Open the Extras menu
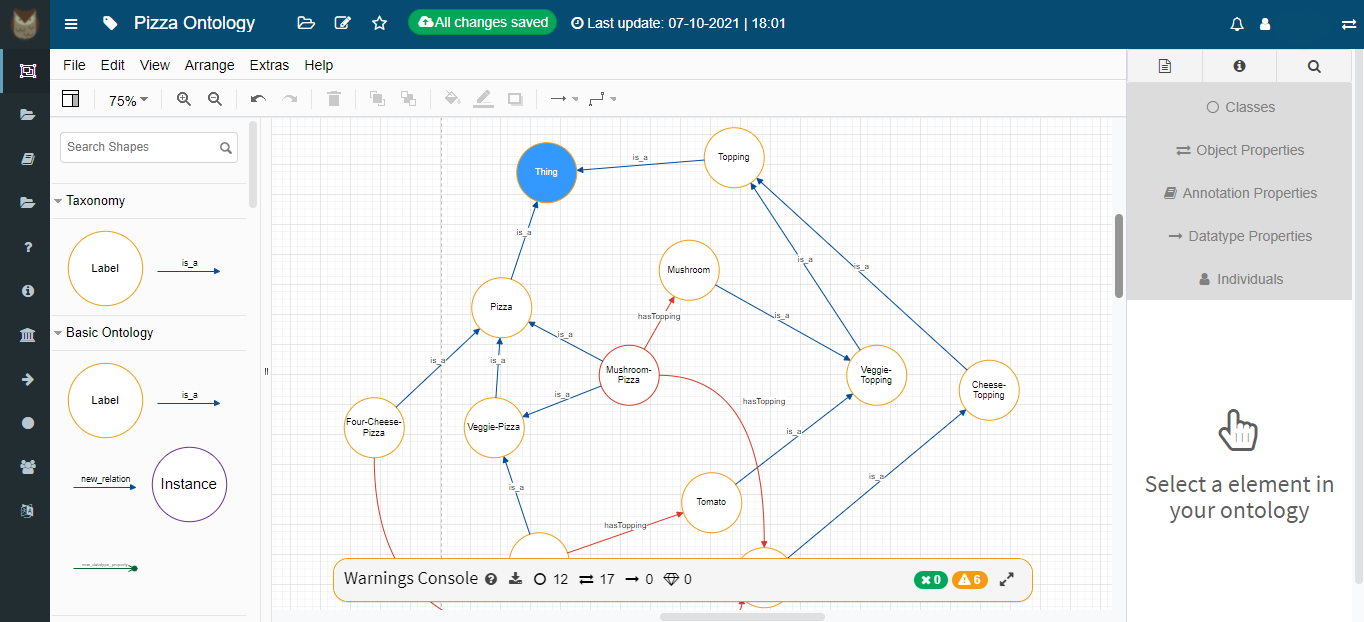 coord(269,65)
